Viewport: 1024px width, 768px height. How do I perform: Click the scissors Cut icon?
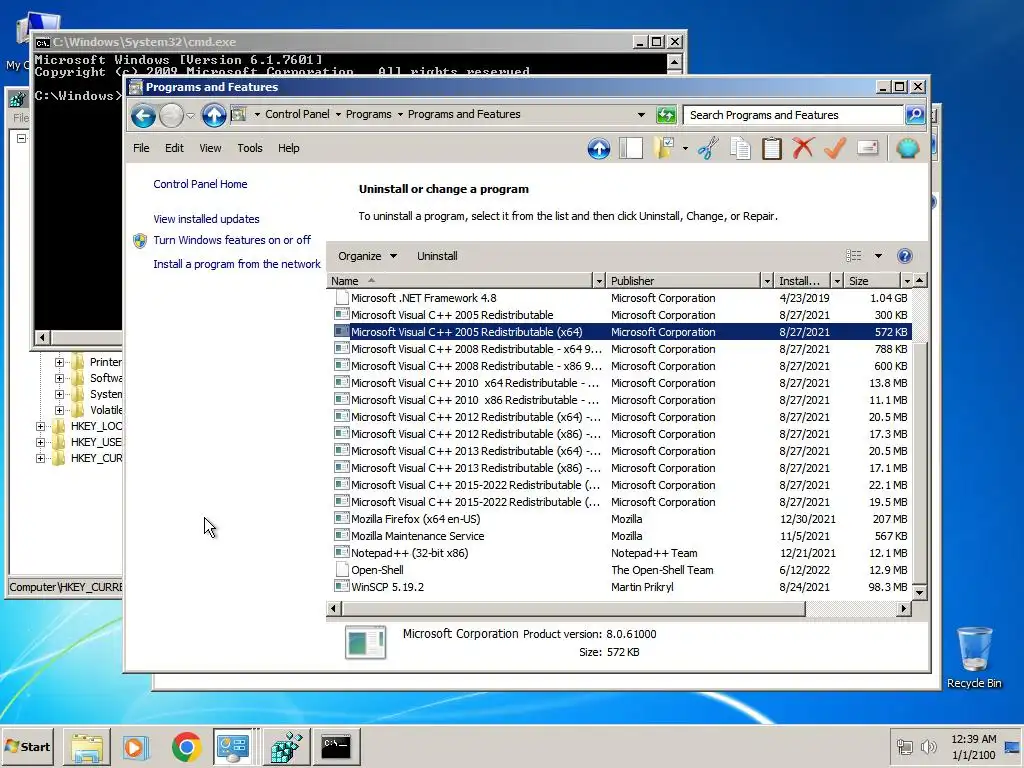[708, 148]
